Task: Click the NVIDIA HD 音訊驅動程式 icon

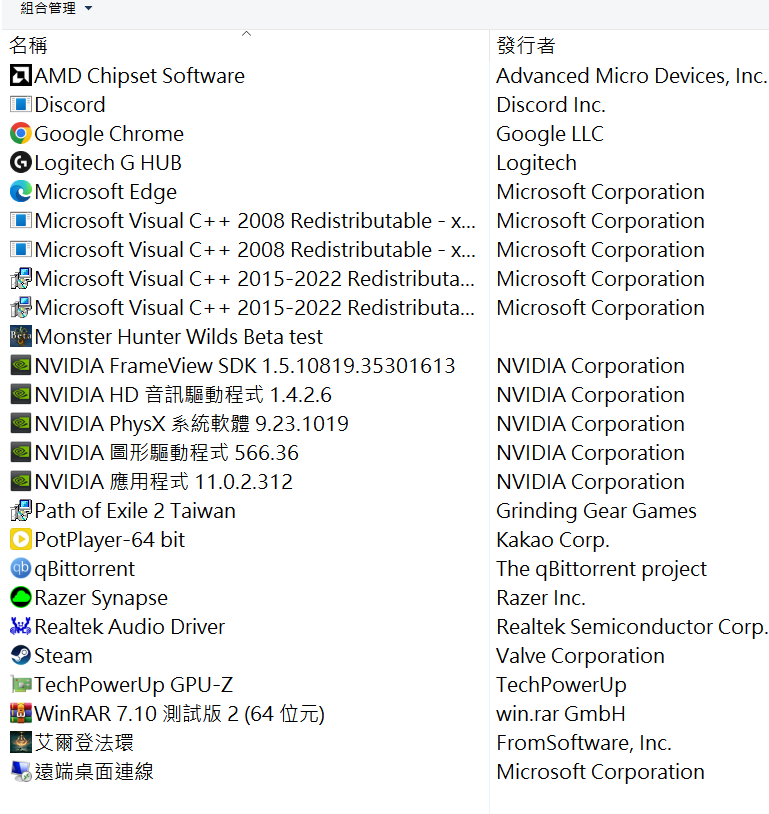Action: (21, 395)
